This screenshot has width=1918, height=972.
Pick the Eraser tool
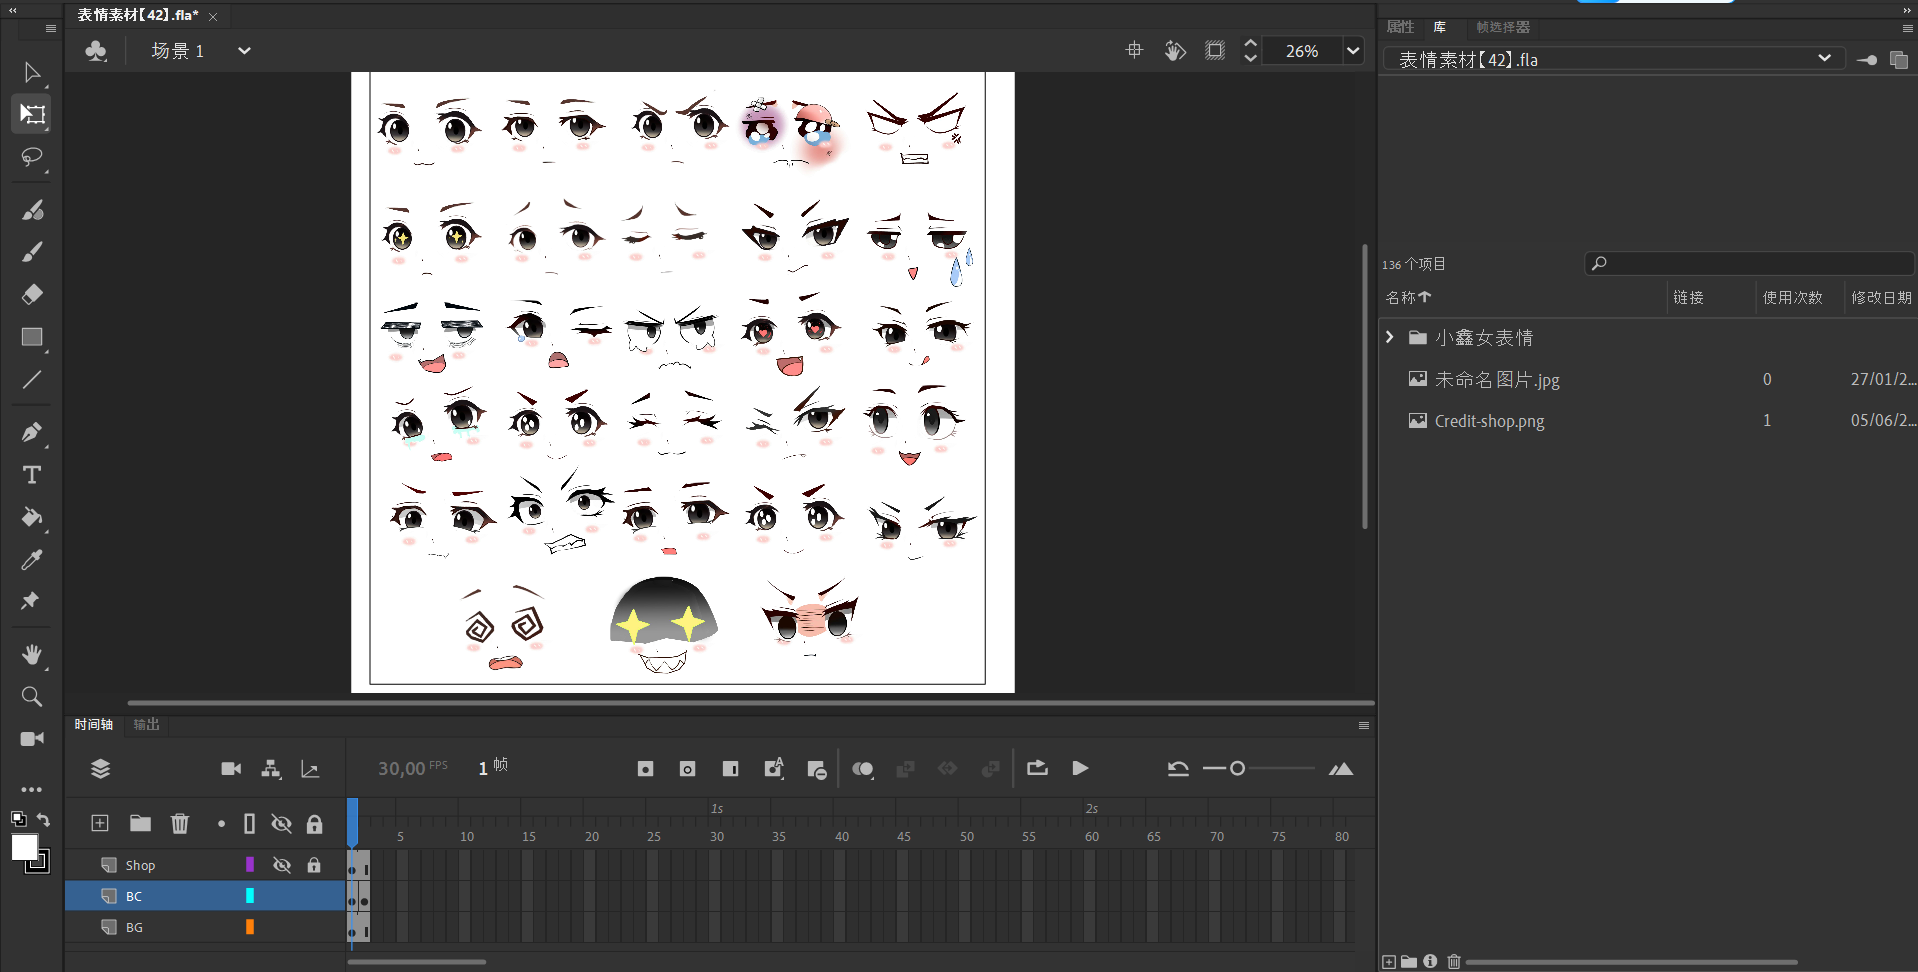[32, 294]
